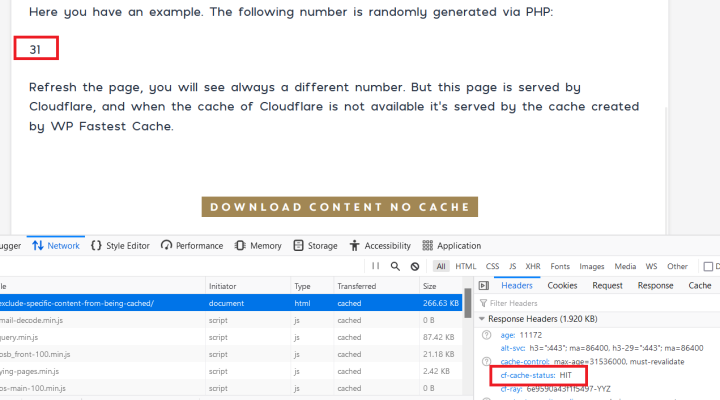Open the Application panel

coord(451,246)
